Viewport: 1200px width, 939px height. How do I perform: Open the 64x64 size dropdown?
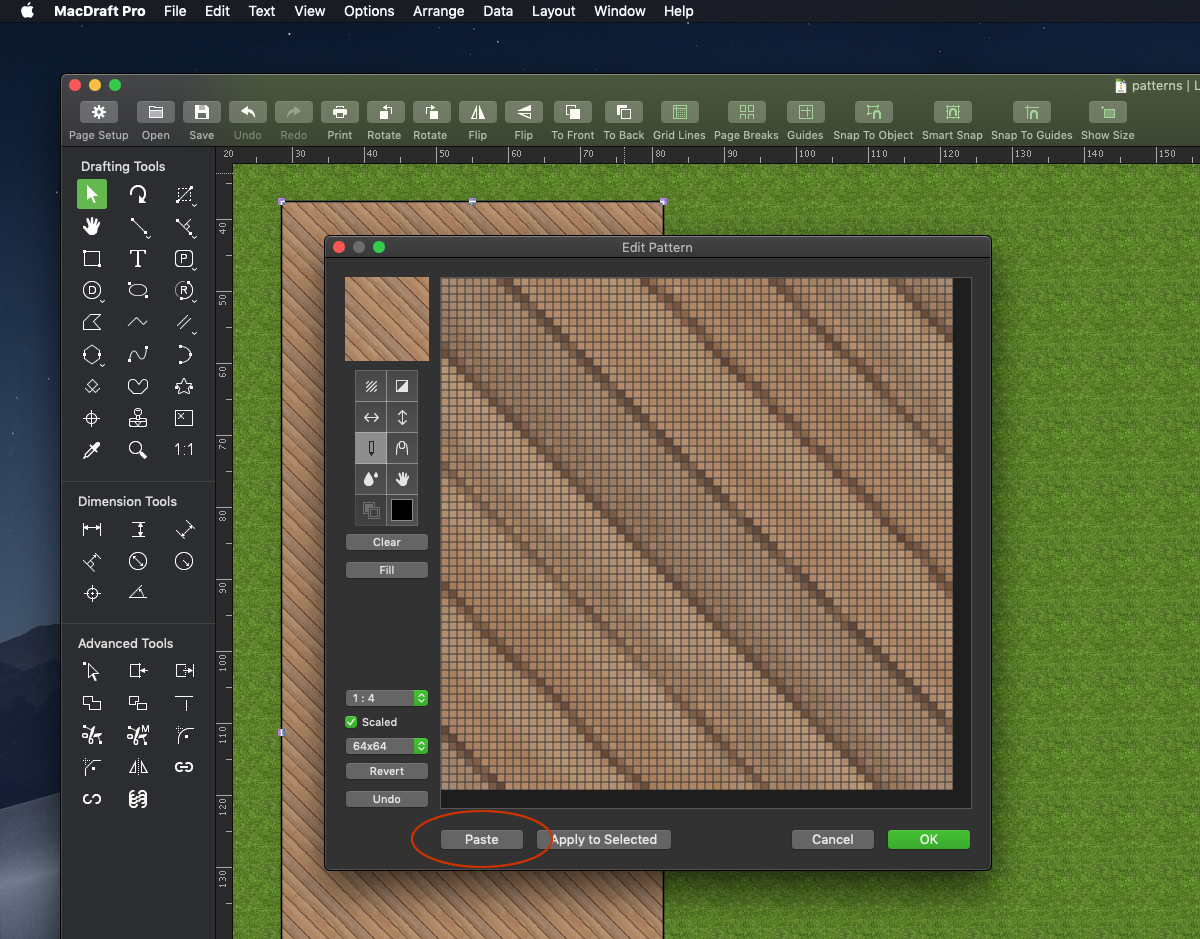click(x=387, y=746)
